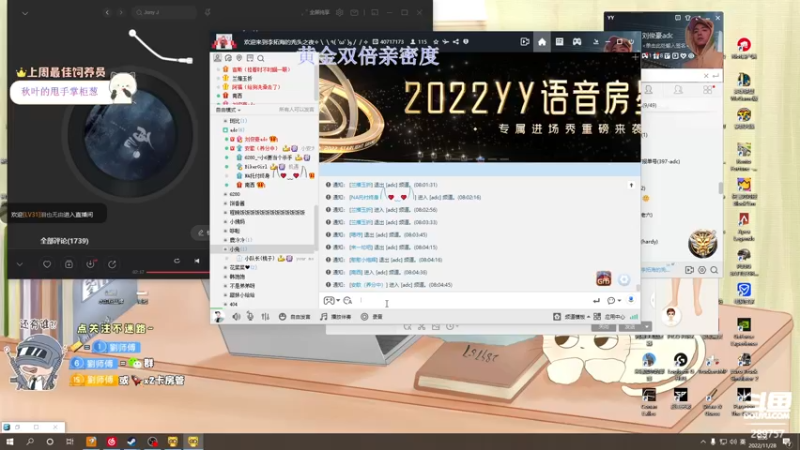Open 全部评论(1739) comments

coord(64,241)
